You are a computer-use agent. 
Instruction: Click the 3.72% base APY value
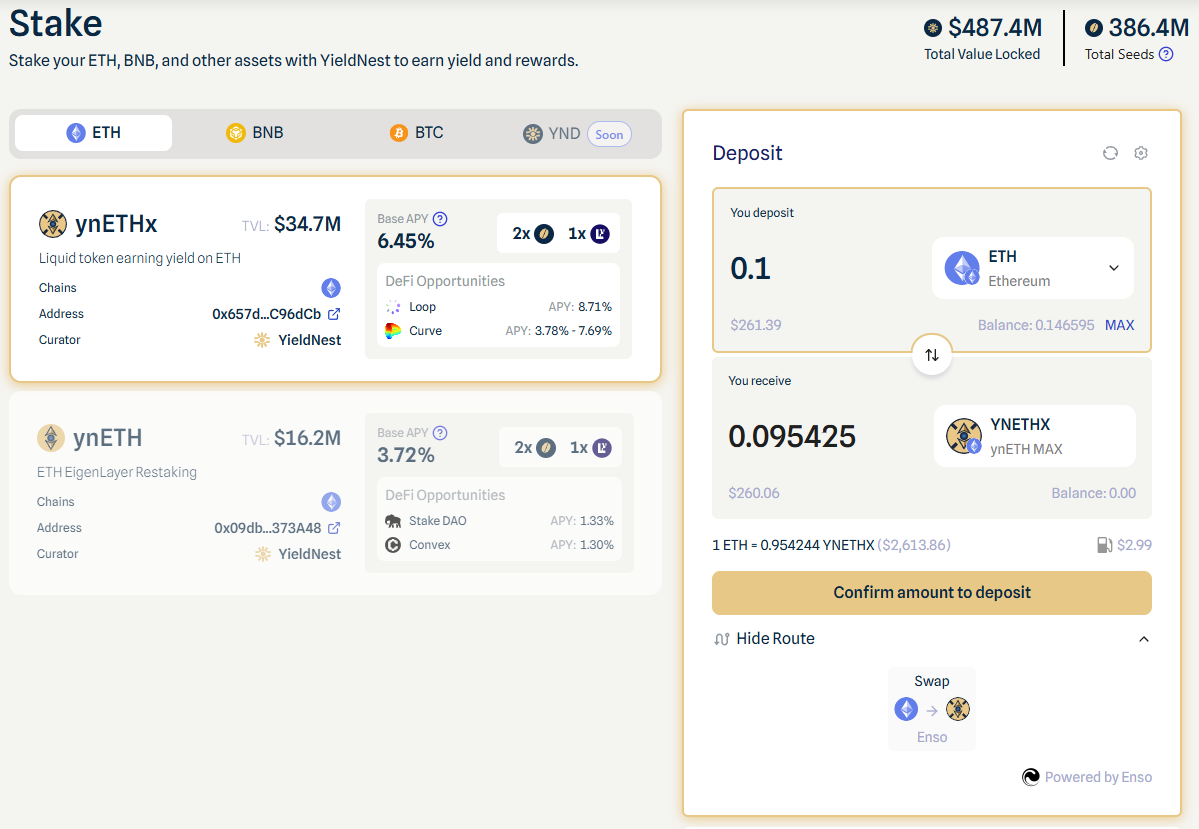pos(406,456)
